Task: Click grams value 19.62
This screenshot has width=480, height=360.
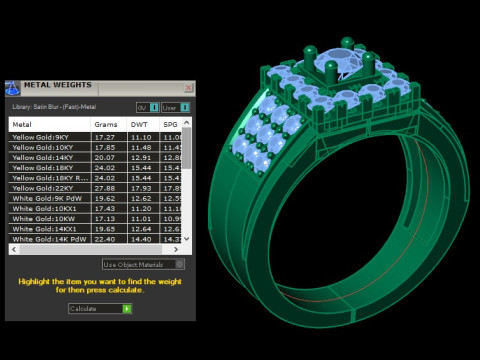Action: [x=105, y=199]
